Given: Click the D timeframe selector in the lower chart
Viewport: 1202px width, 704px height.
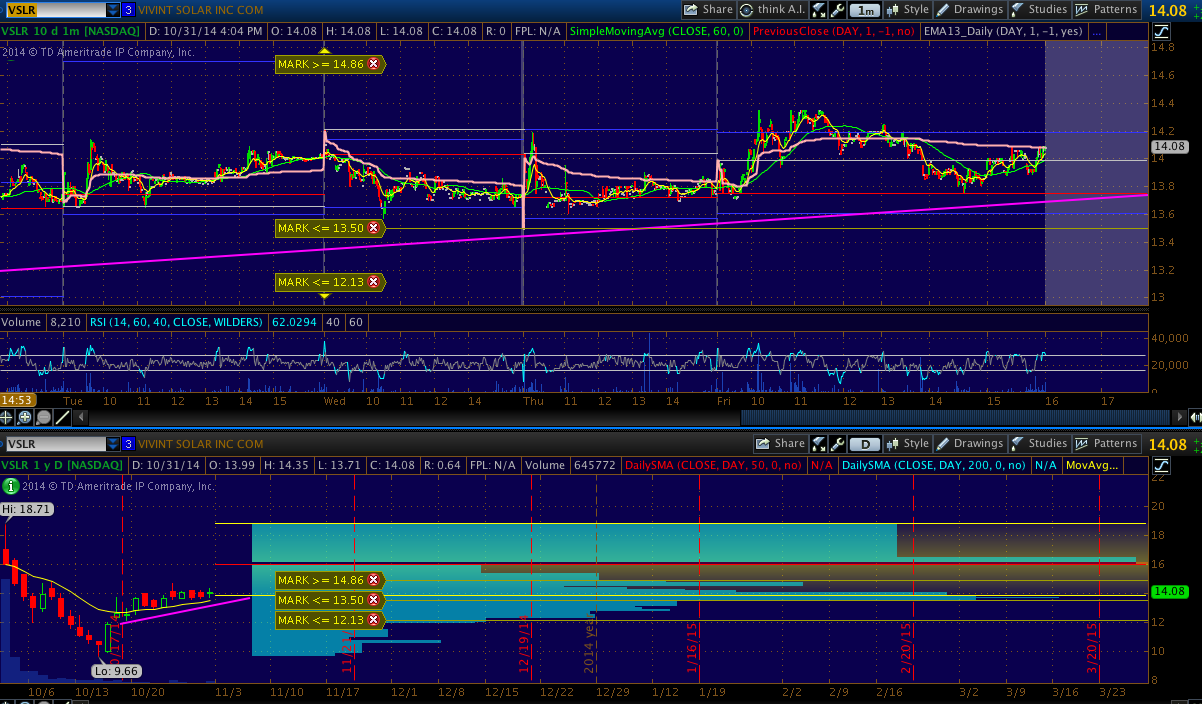Looking at the screenshot, I should point(865,444).
